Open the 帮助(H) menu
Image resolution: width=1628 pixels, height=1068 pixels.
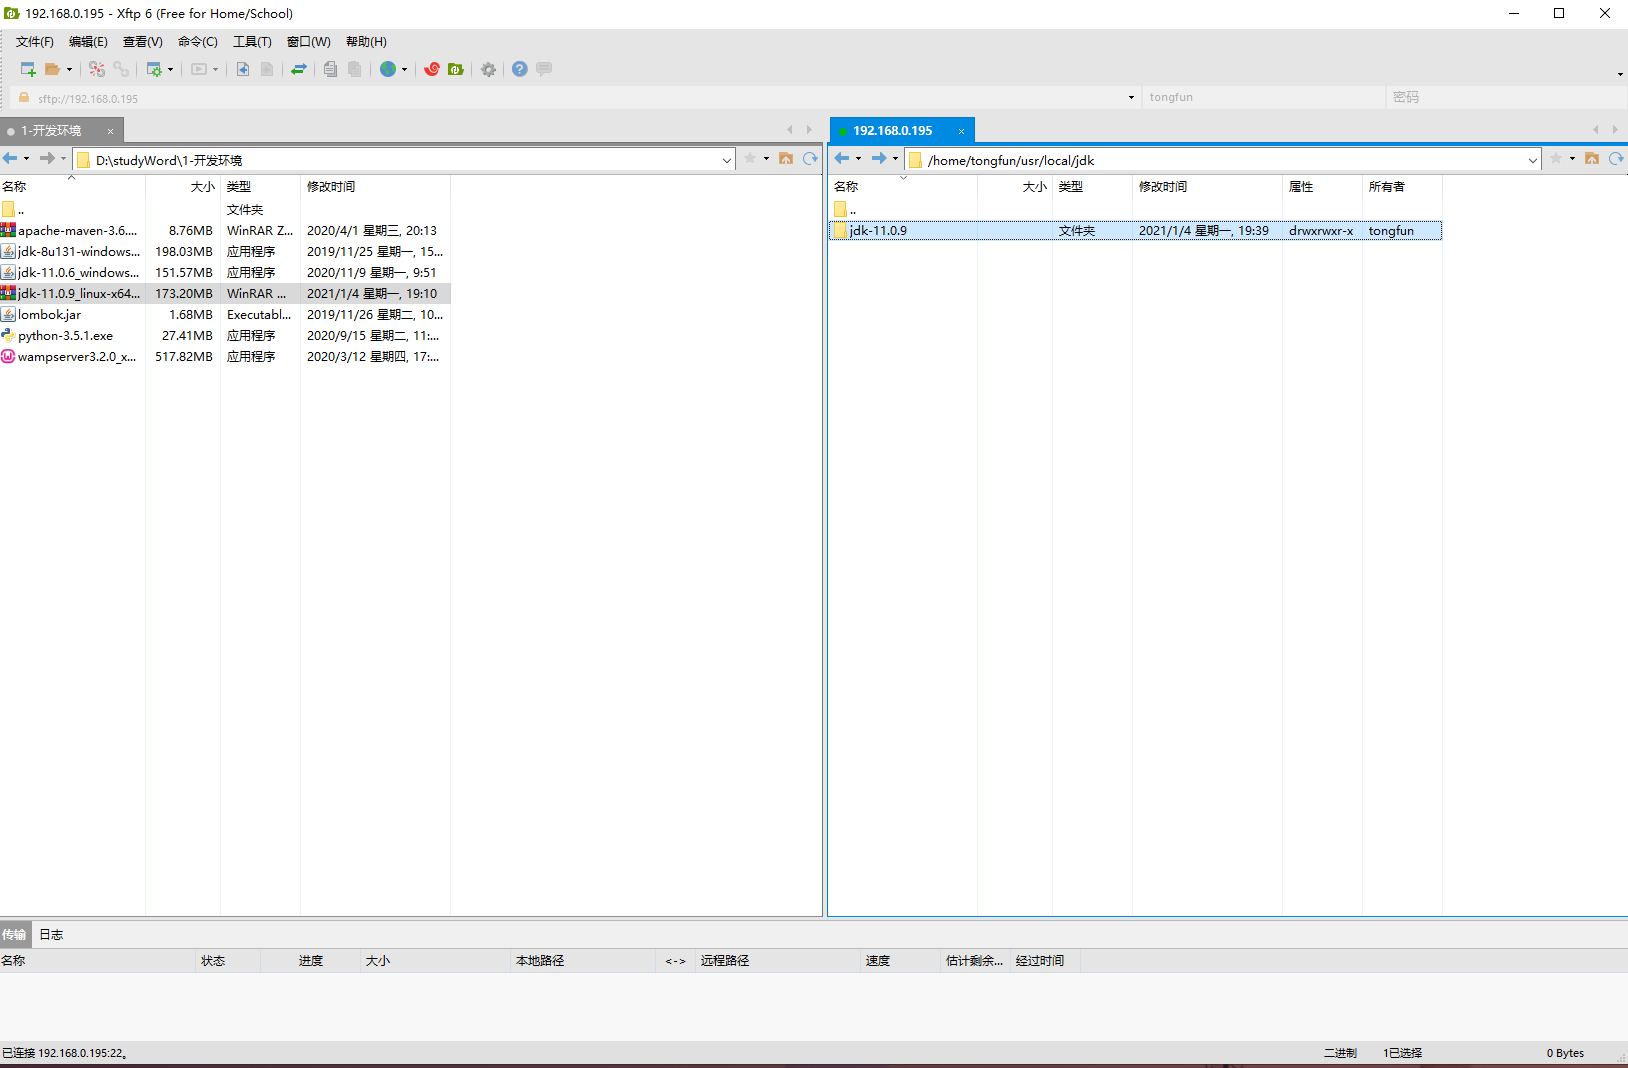366,42
